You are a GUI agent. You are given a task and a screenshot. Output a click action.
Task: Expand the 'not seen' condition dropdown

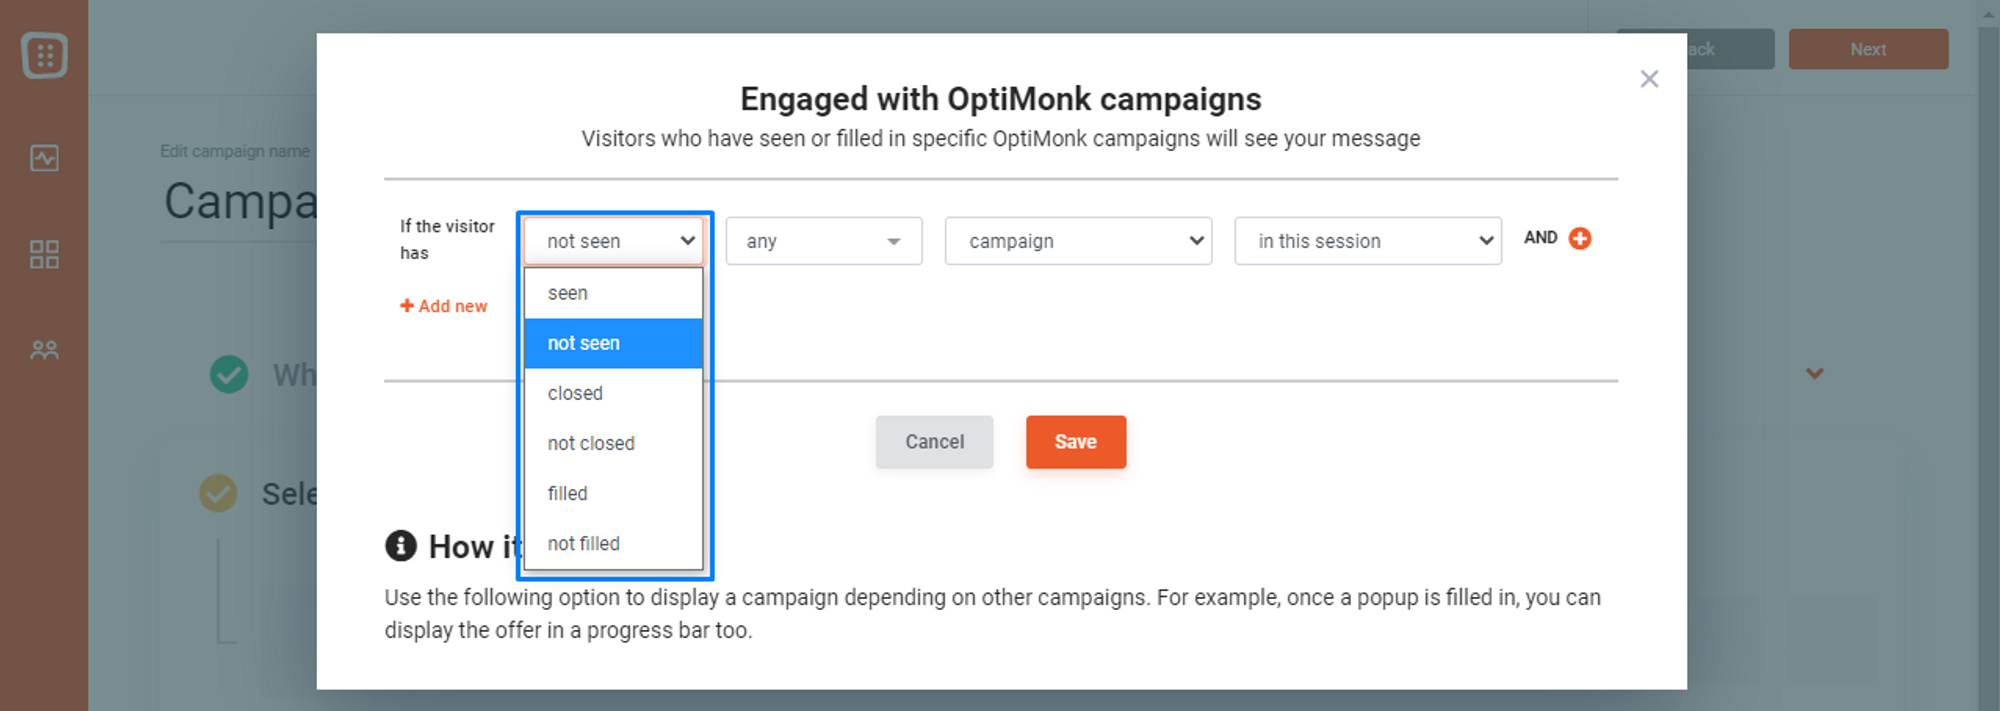(x=613, y=241)
